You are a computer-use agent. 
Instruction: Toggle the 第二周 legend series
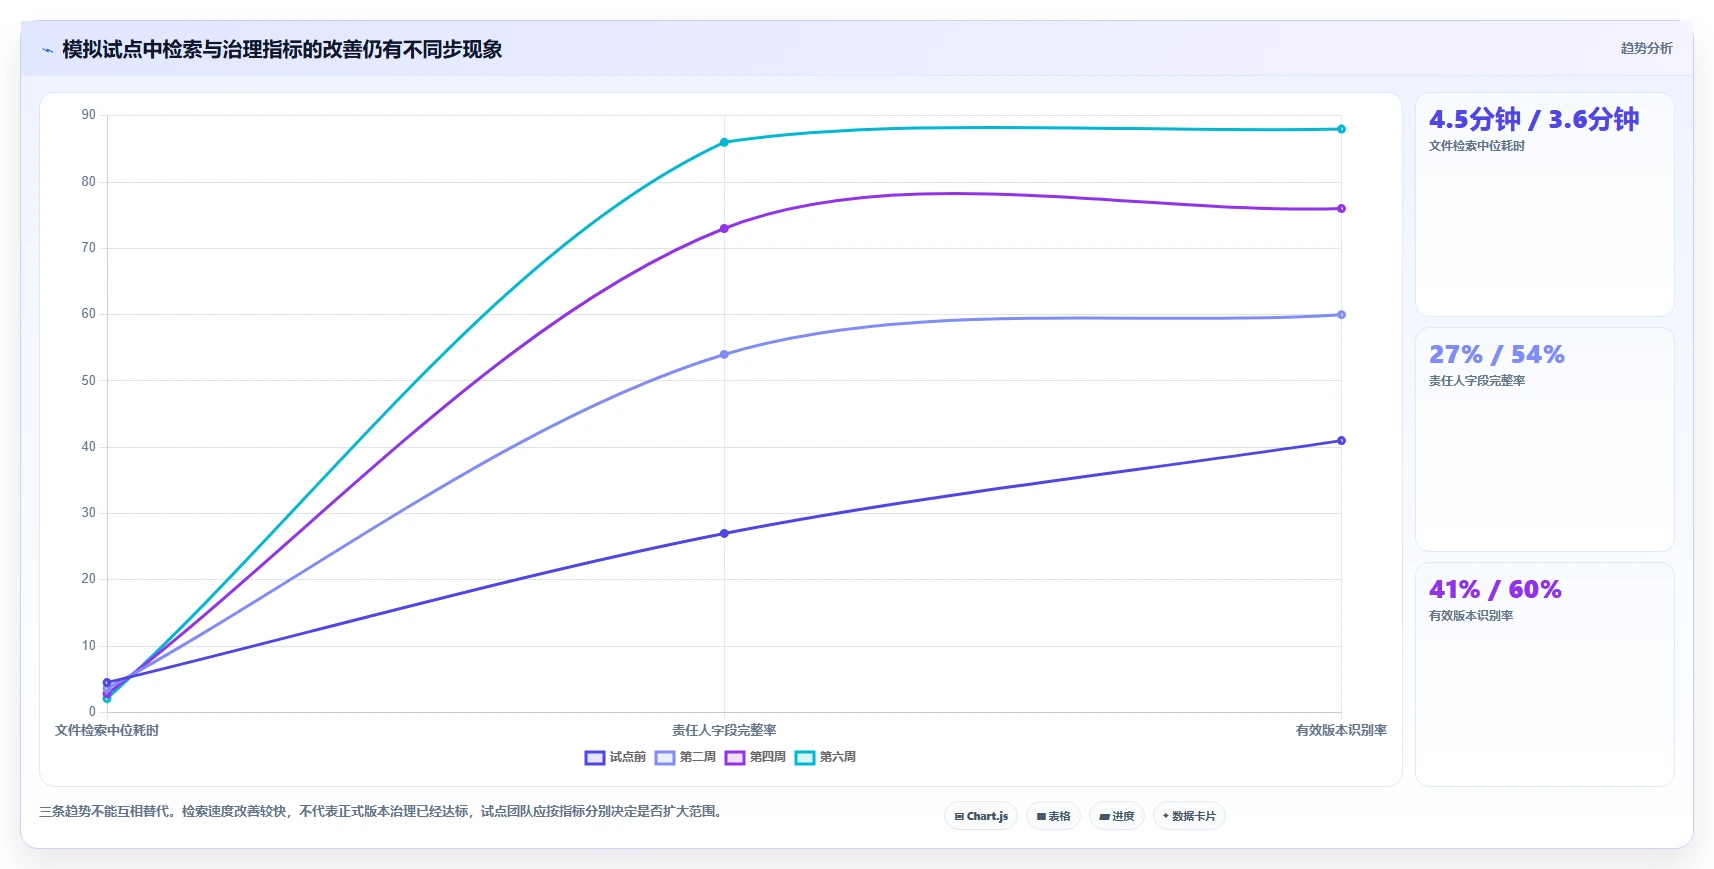pyautogui.click(x=685, y=757)
